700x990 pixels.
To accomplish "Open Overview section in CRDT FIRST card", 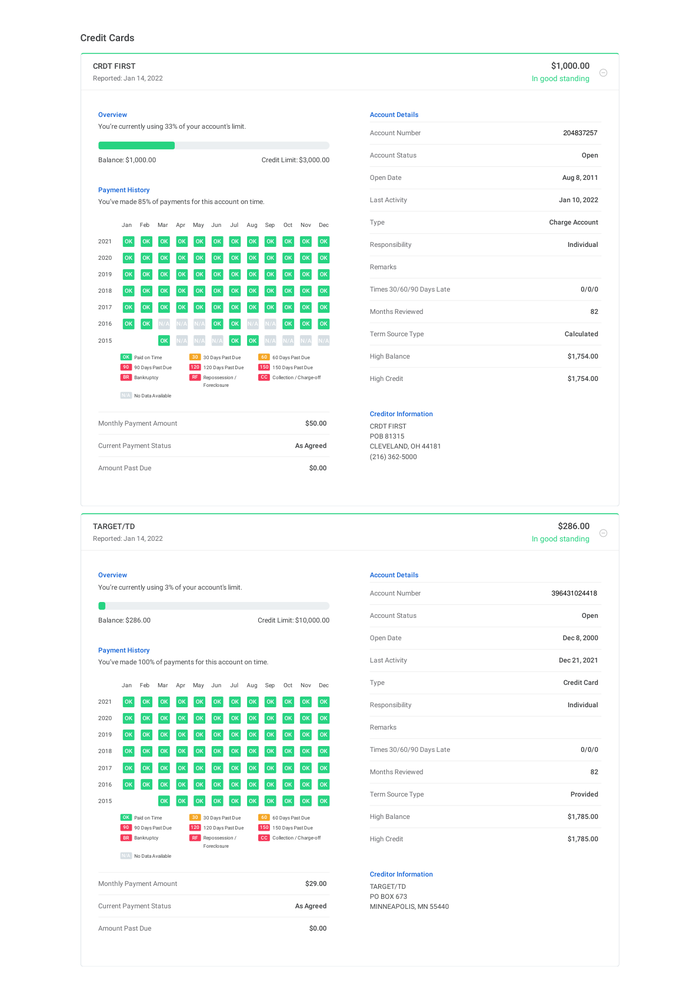I will [112, 115].
